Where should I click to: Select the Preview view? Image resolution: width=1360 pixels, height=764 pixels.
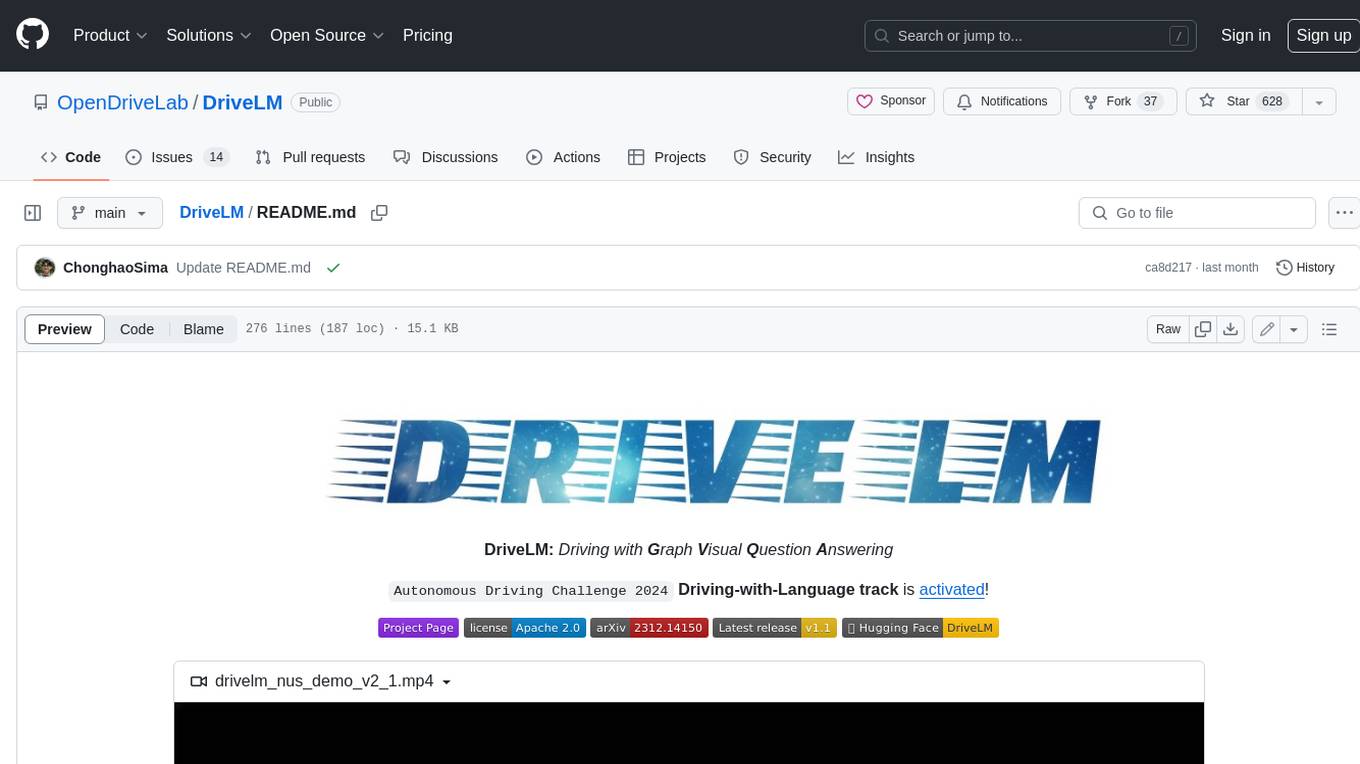click(65, 329)
